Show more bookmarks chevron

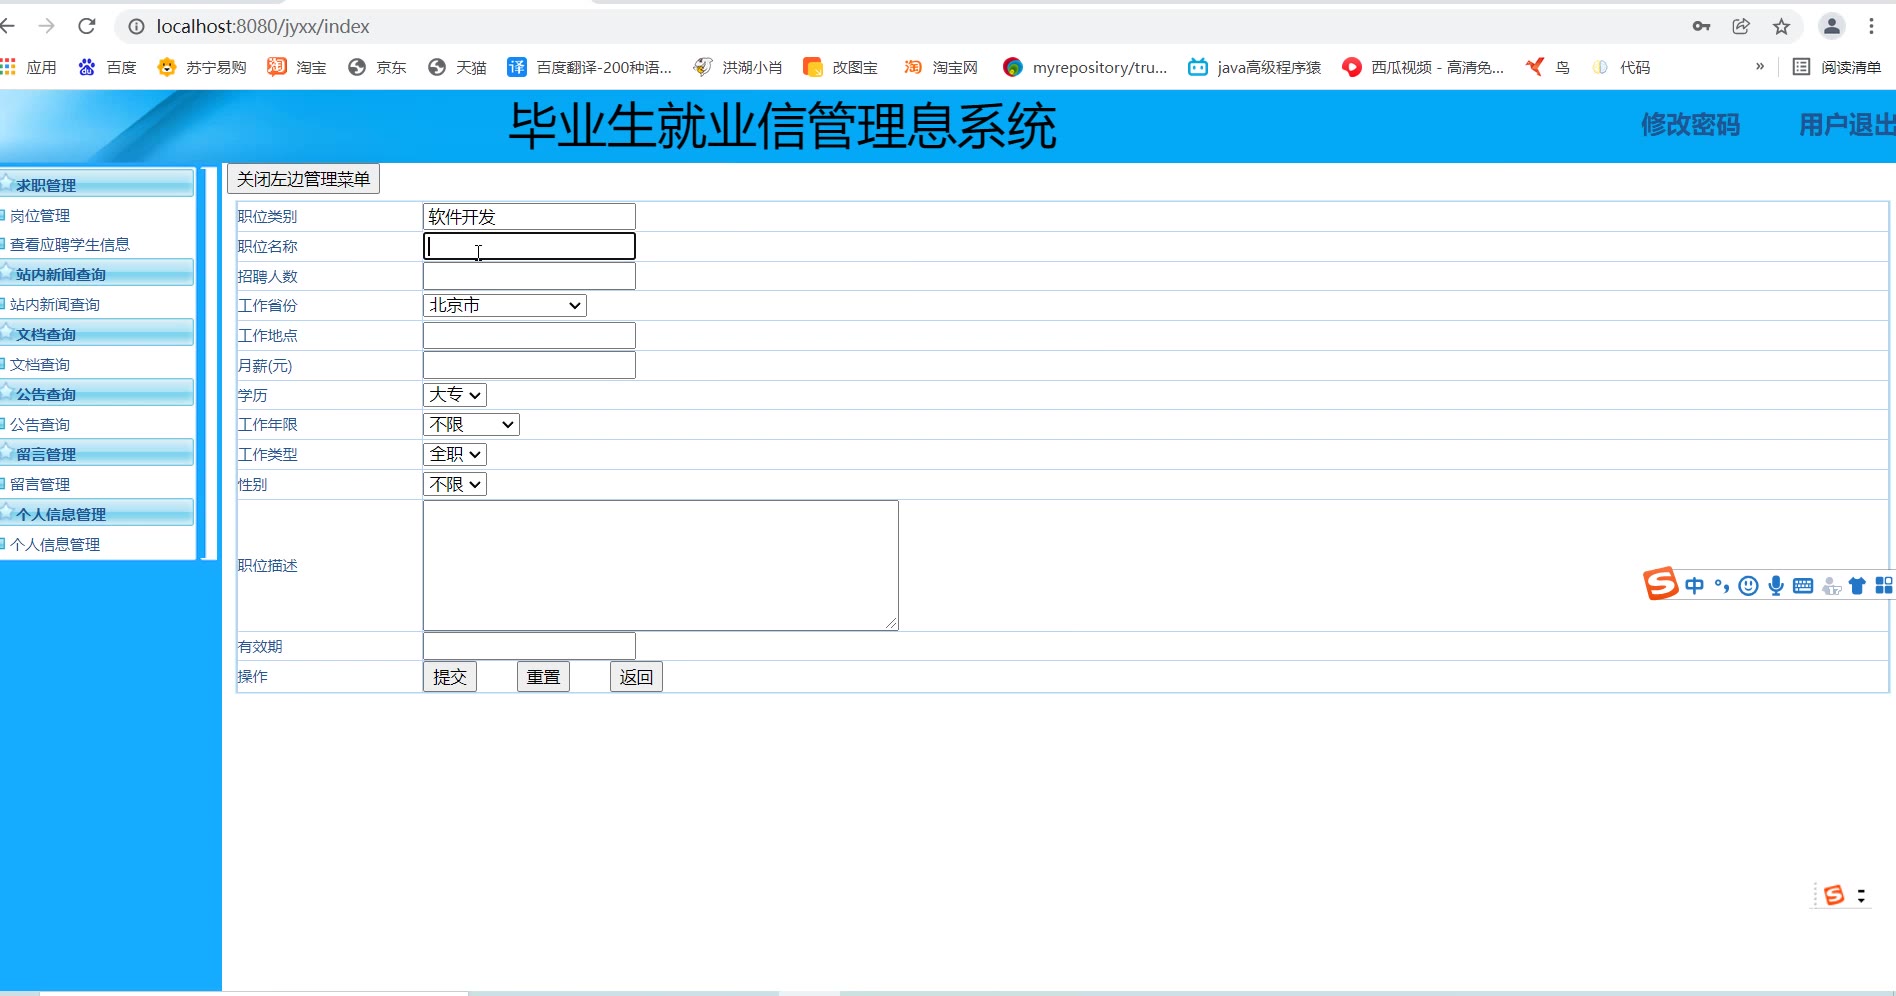(1760, 67)
